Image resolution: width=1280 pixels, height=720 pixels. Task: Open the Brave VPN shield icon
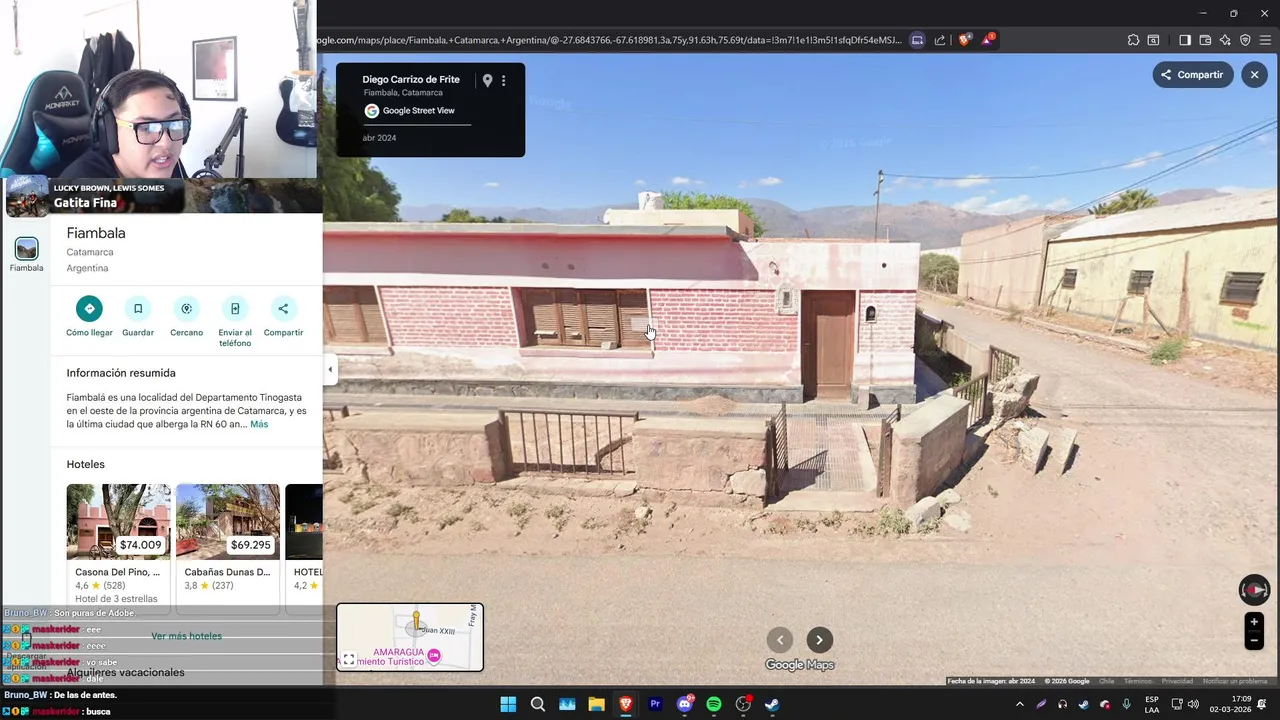tap(1245, 40)
